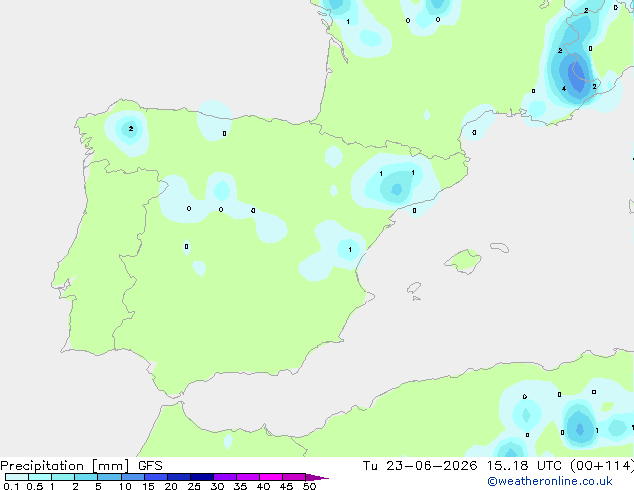Viewport: 634px width, 490px height.
Task: Pick the 15–20 mm legend color swatch
Action: point(156,477)
